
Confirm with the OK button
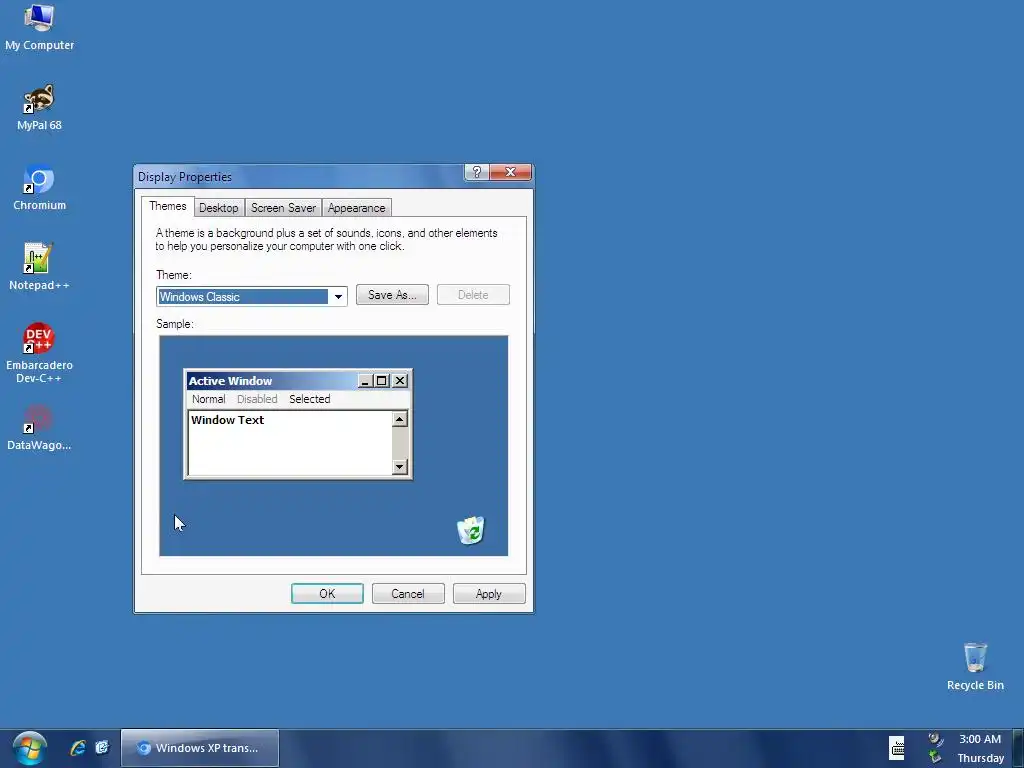tap(327, 594)
